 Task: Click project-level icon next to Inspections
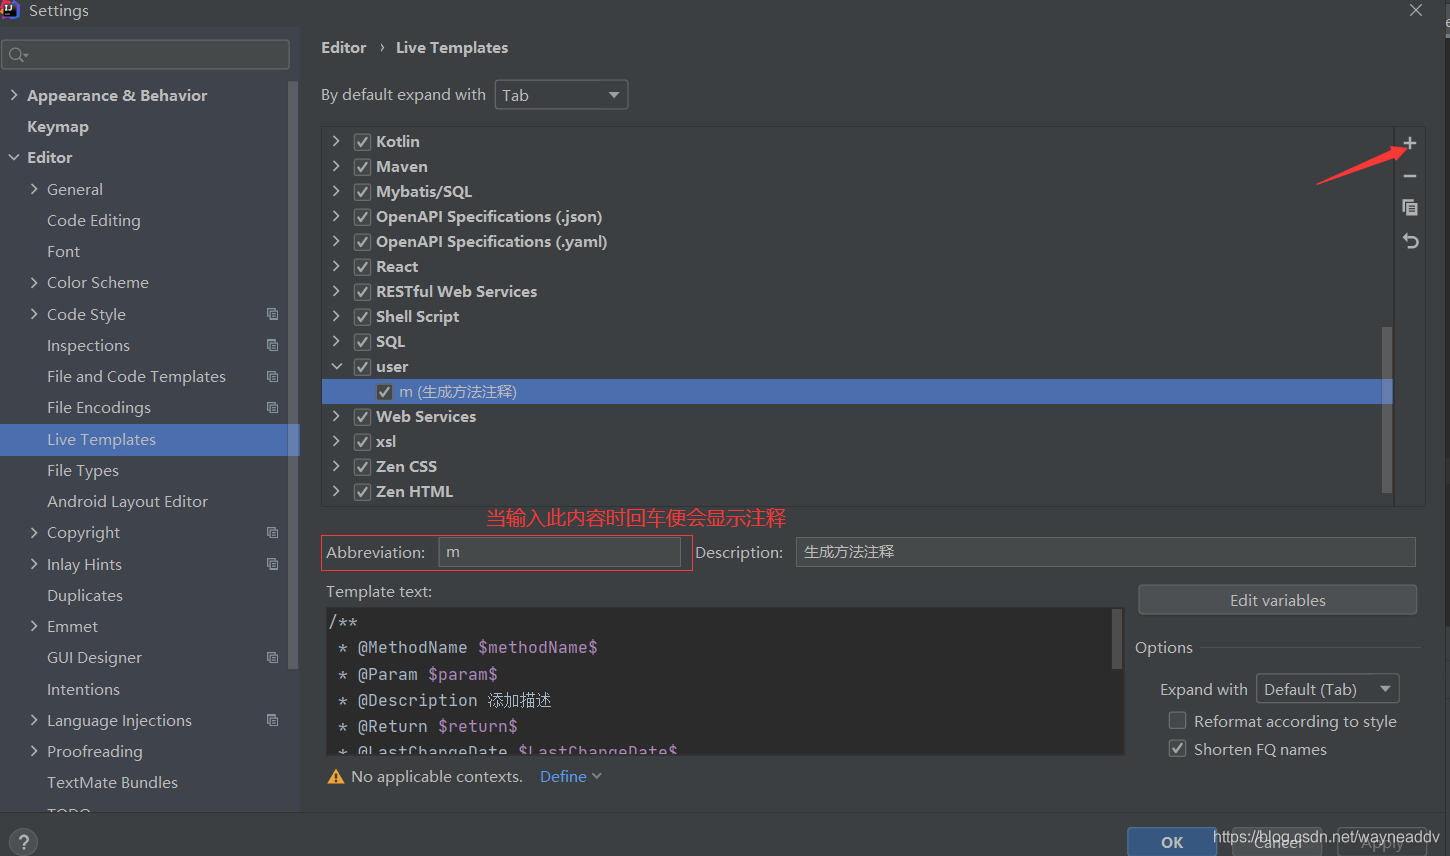[272, 345]
